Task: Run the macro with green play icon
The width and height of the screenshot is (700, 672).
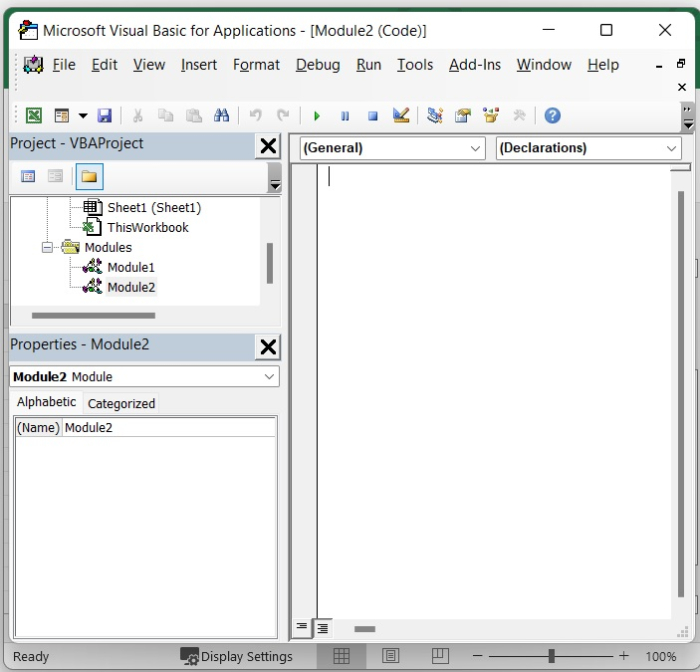Action: [x=317, y=116]
